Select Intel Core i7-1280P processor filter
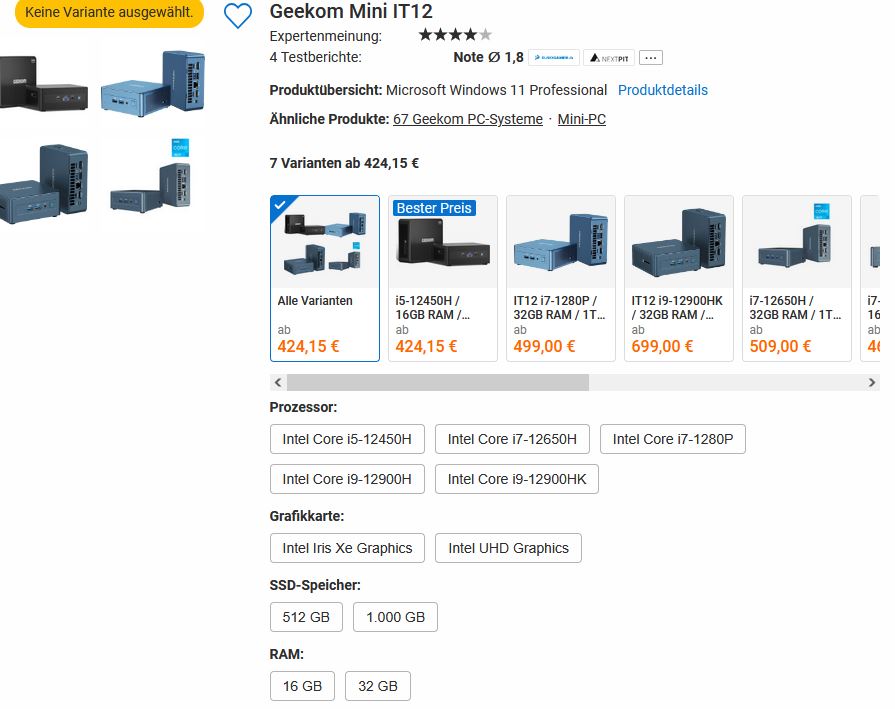This screenshot has height=709, width=895. point(672,439)
